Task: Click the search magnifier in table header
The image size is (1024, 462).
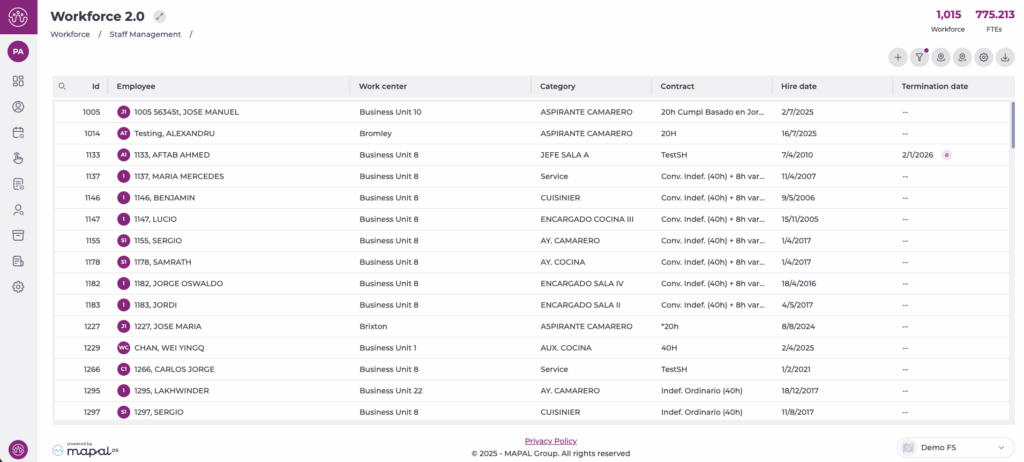Action: 62,87
